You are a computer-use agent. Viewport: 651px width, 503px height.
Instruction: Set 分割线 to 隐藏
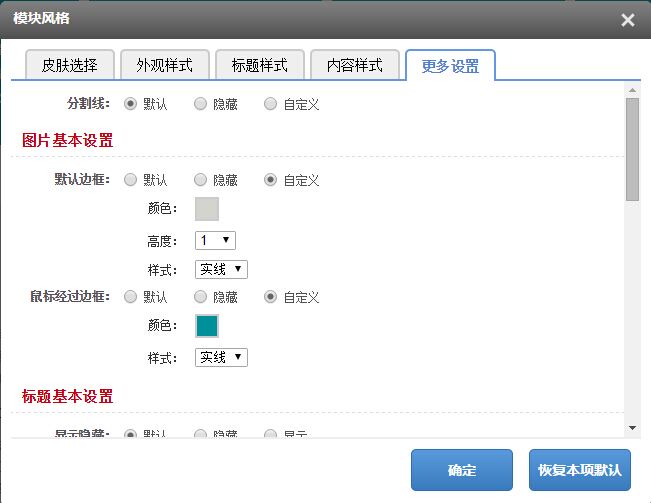[201, 104]
